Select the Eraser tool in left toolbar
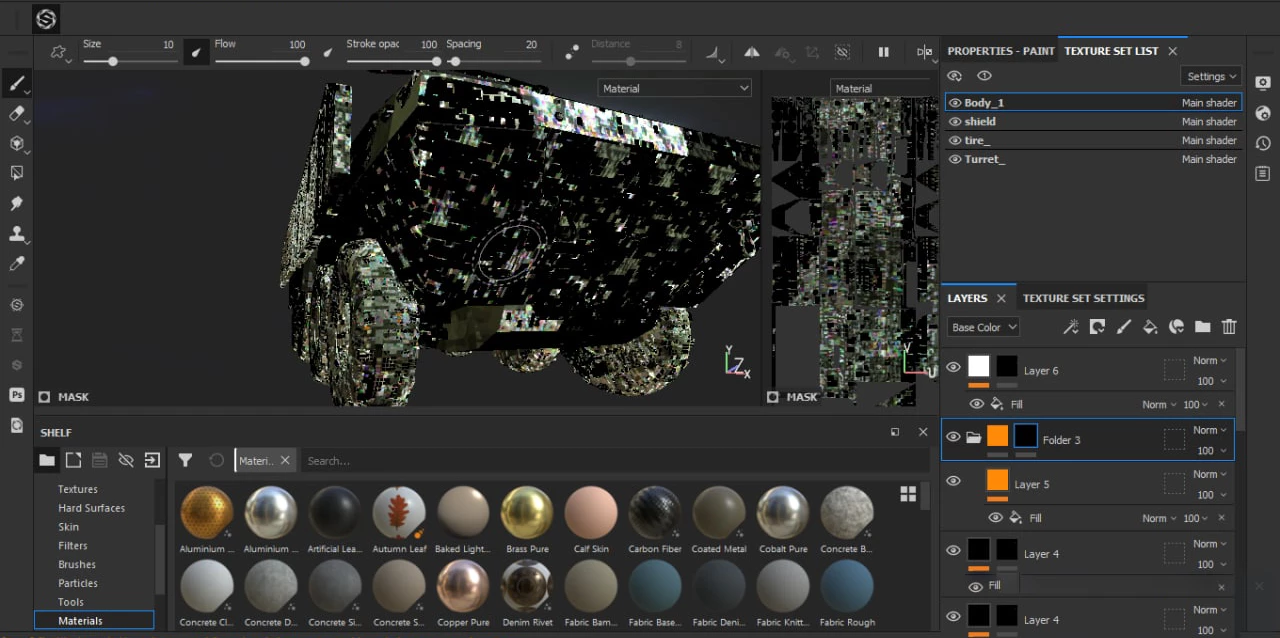Viewport: 1280px width, 638px height. pyautogui.click(x=16, y=113)
